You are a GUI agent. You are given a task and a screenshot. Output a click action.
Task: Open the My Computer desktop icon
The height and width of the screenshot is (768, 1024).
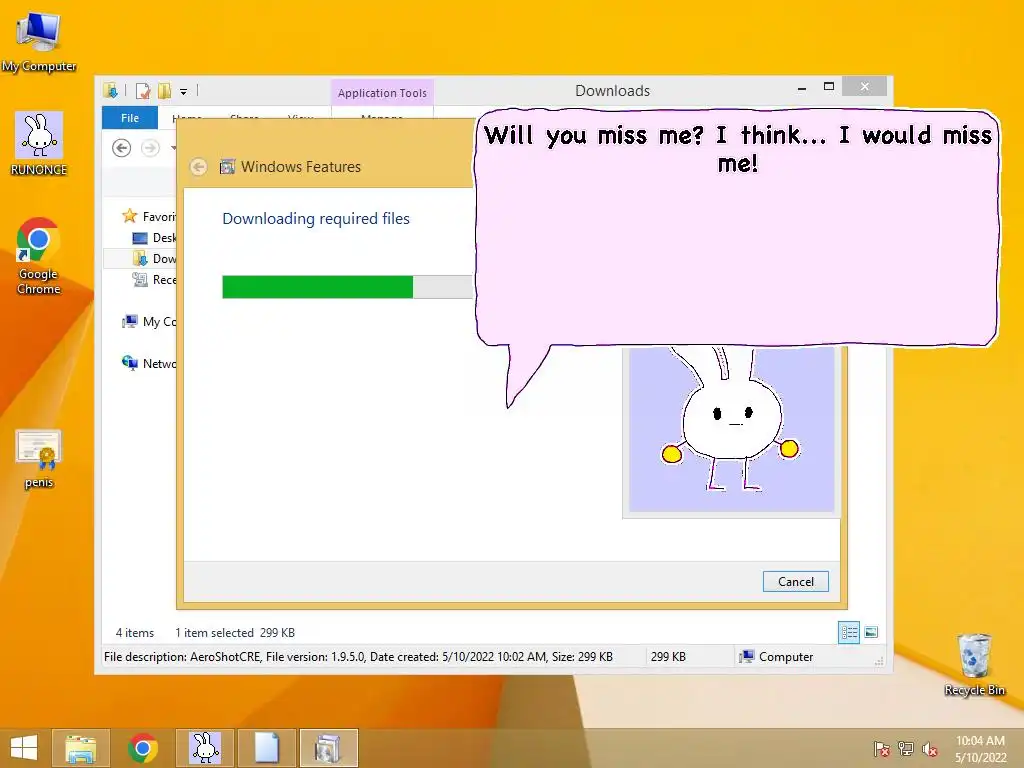pyautogui.click(x=39, y=42)
